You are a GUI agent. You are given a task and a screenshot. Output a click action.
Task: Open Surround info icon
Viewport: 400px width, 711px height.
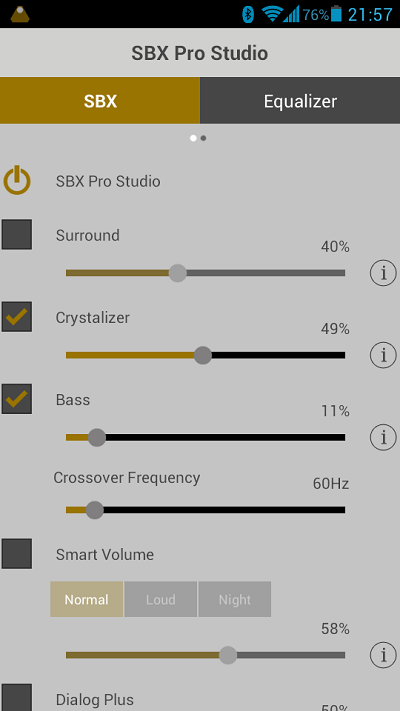(383, 273)
